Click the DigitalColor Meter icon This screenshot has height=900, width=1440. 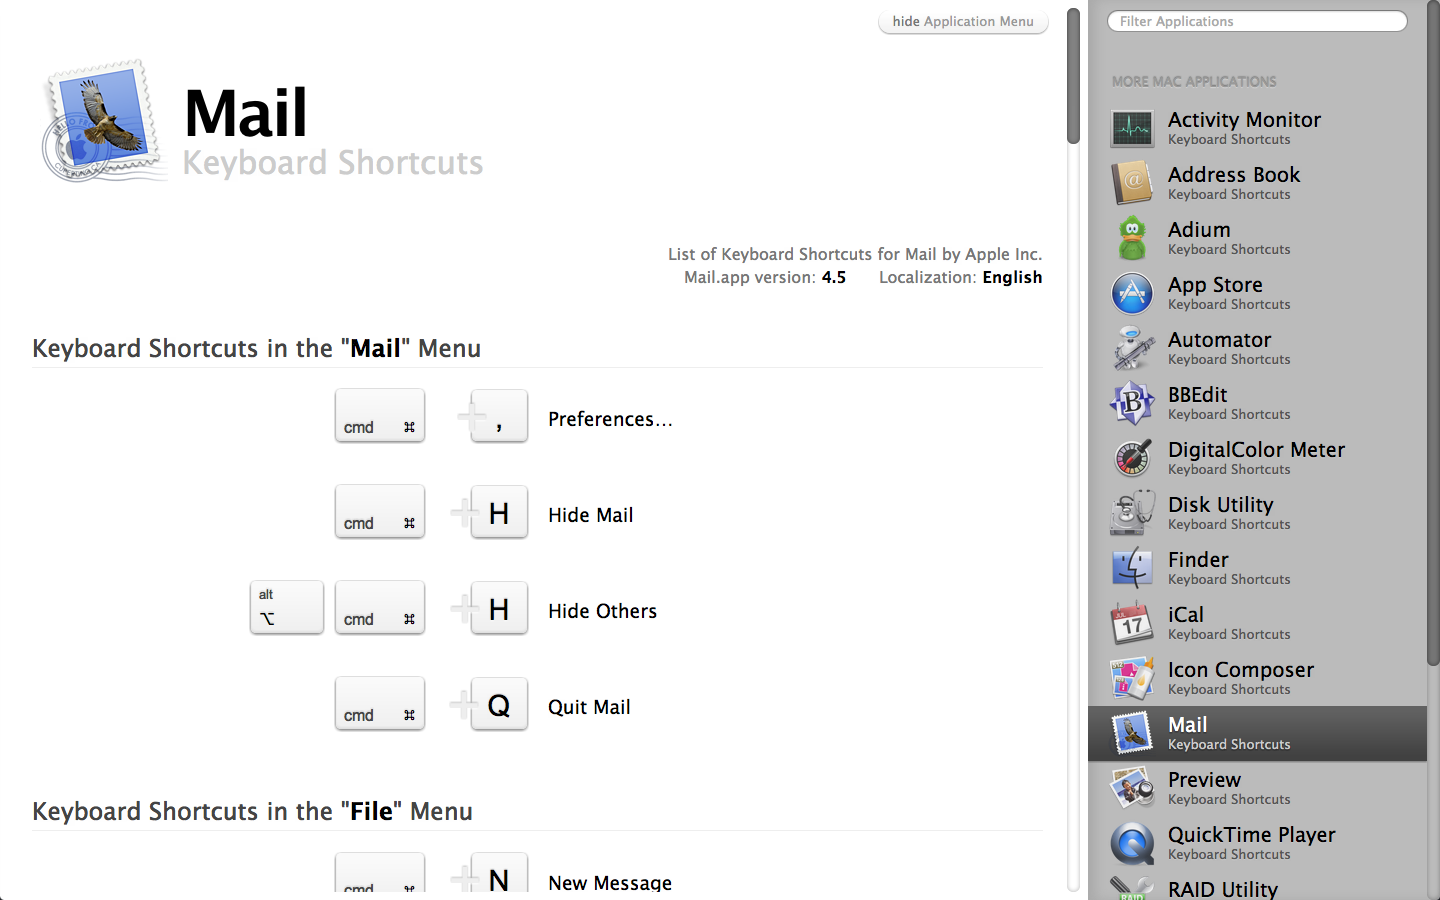click(x=1132, y=459)
